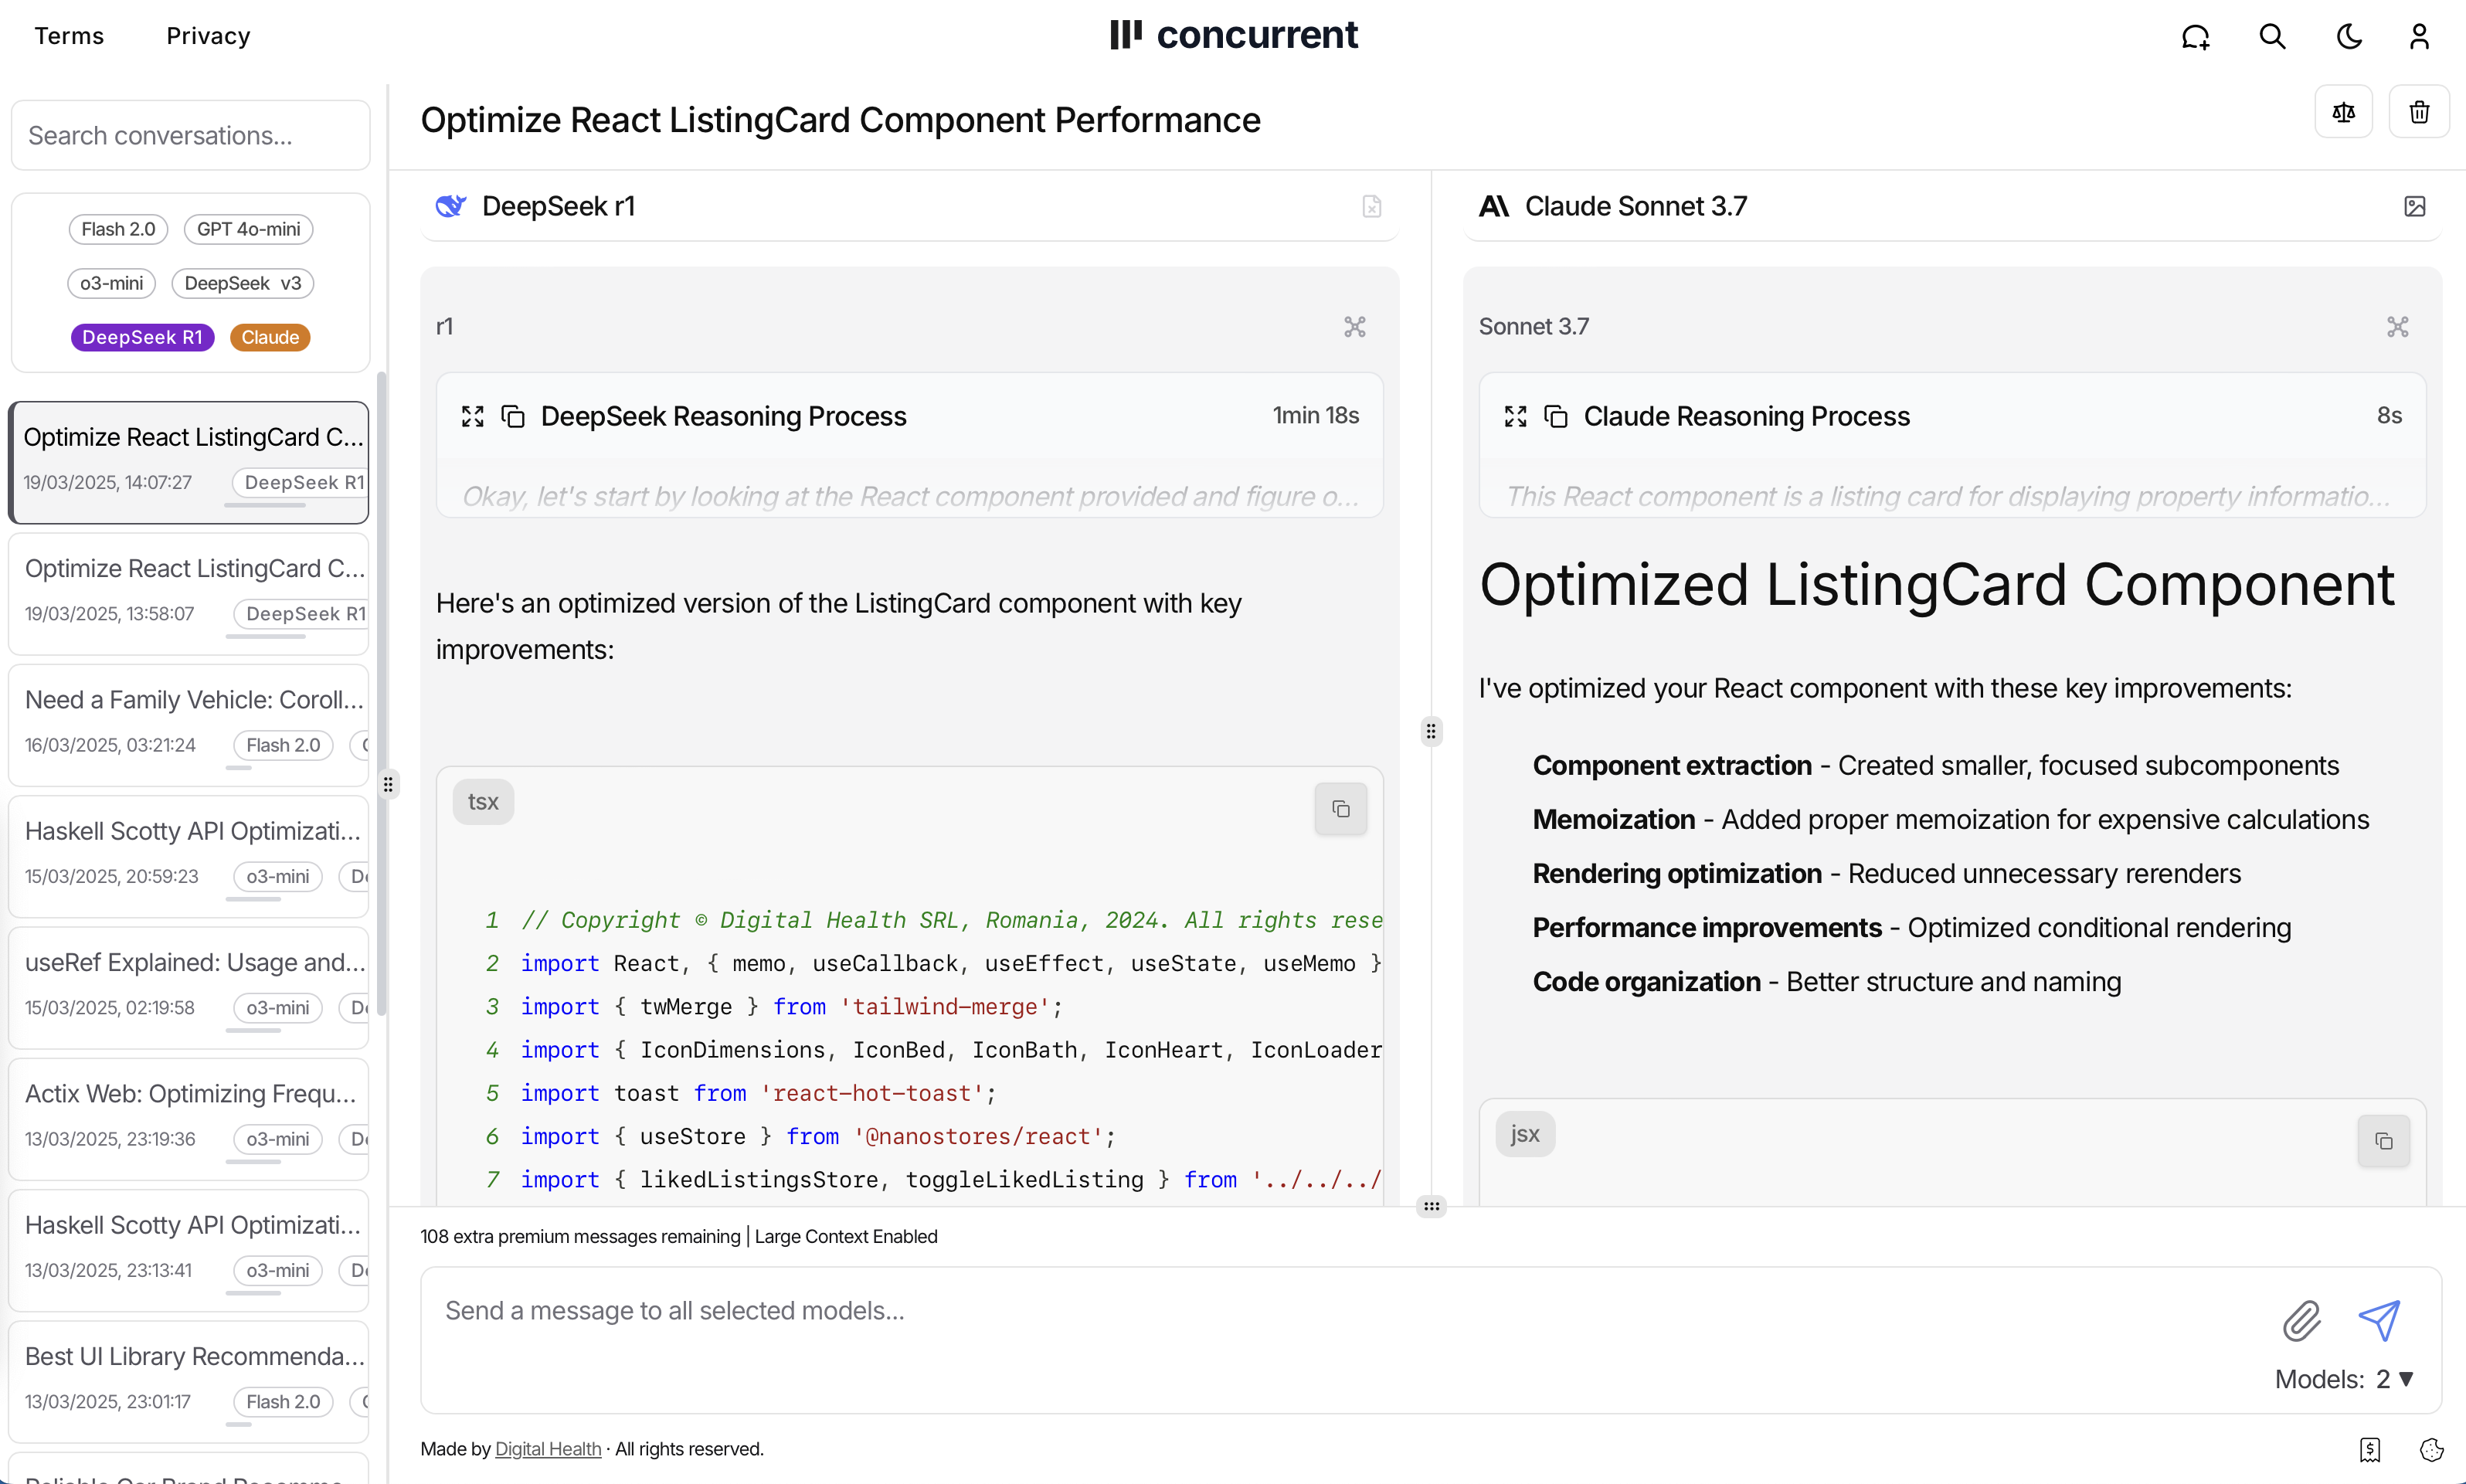Image resolution: width=2466 pixels, height=1484 pixels.
Task: Toggle the o3-mini model filter chip
Action: 111,283
